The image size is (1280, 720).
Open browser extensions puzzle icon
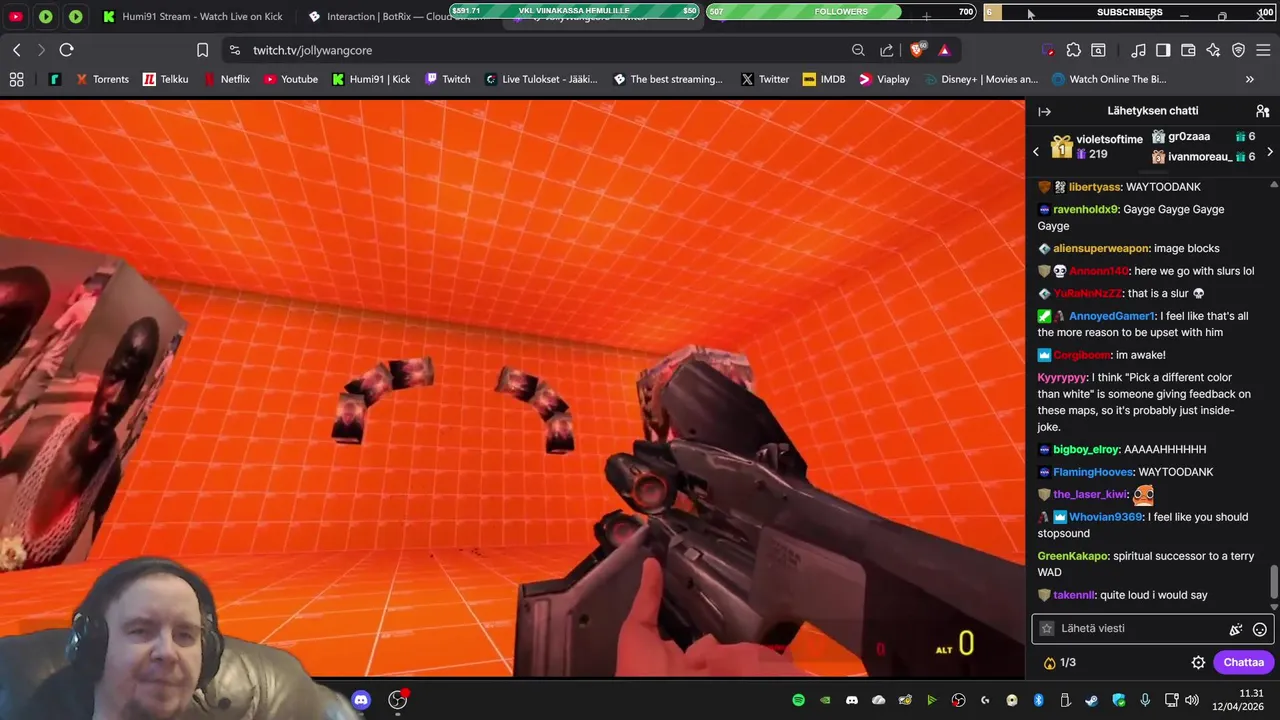pos(1073,50)
